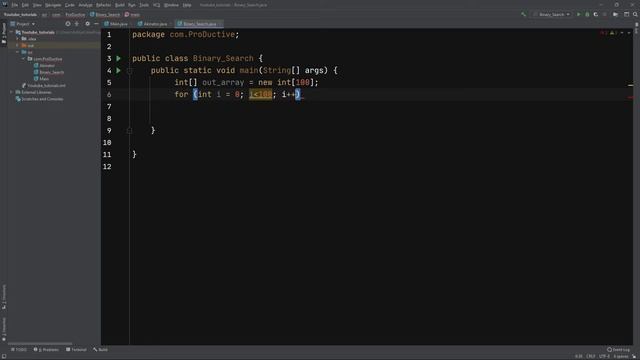Click Youtube_tutorials breadcrumb in navigation bar
The image size is (640, 360).
20,14
